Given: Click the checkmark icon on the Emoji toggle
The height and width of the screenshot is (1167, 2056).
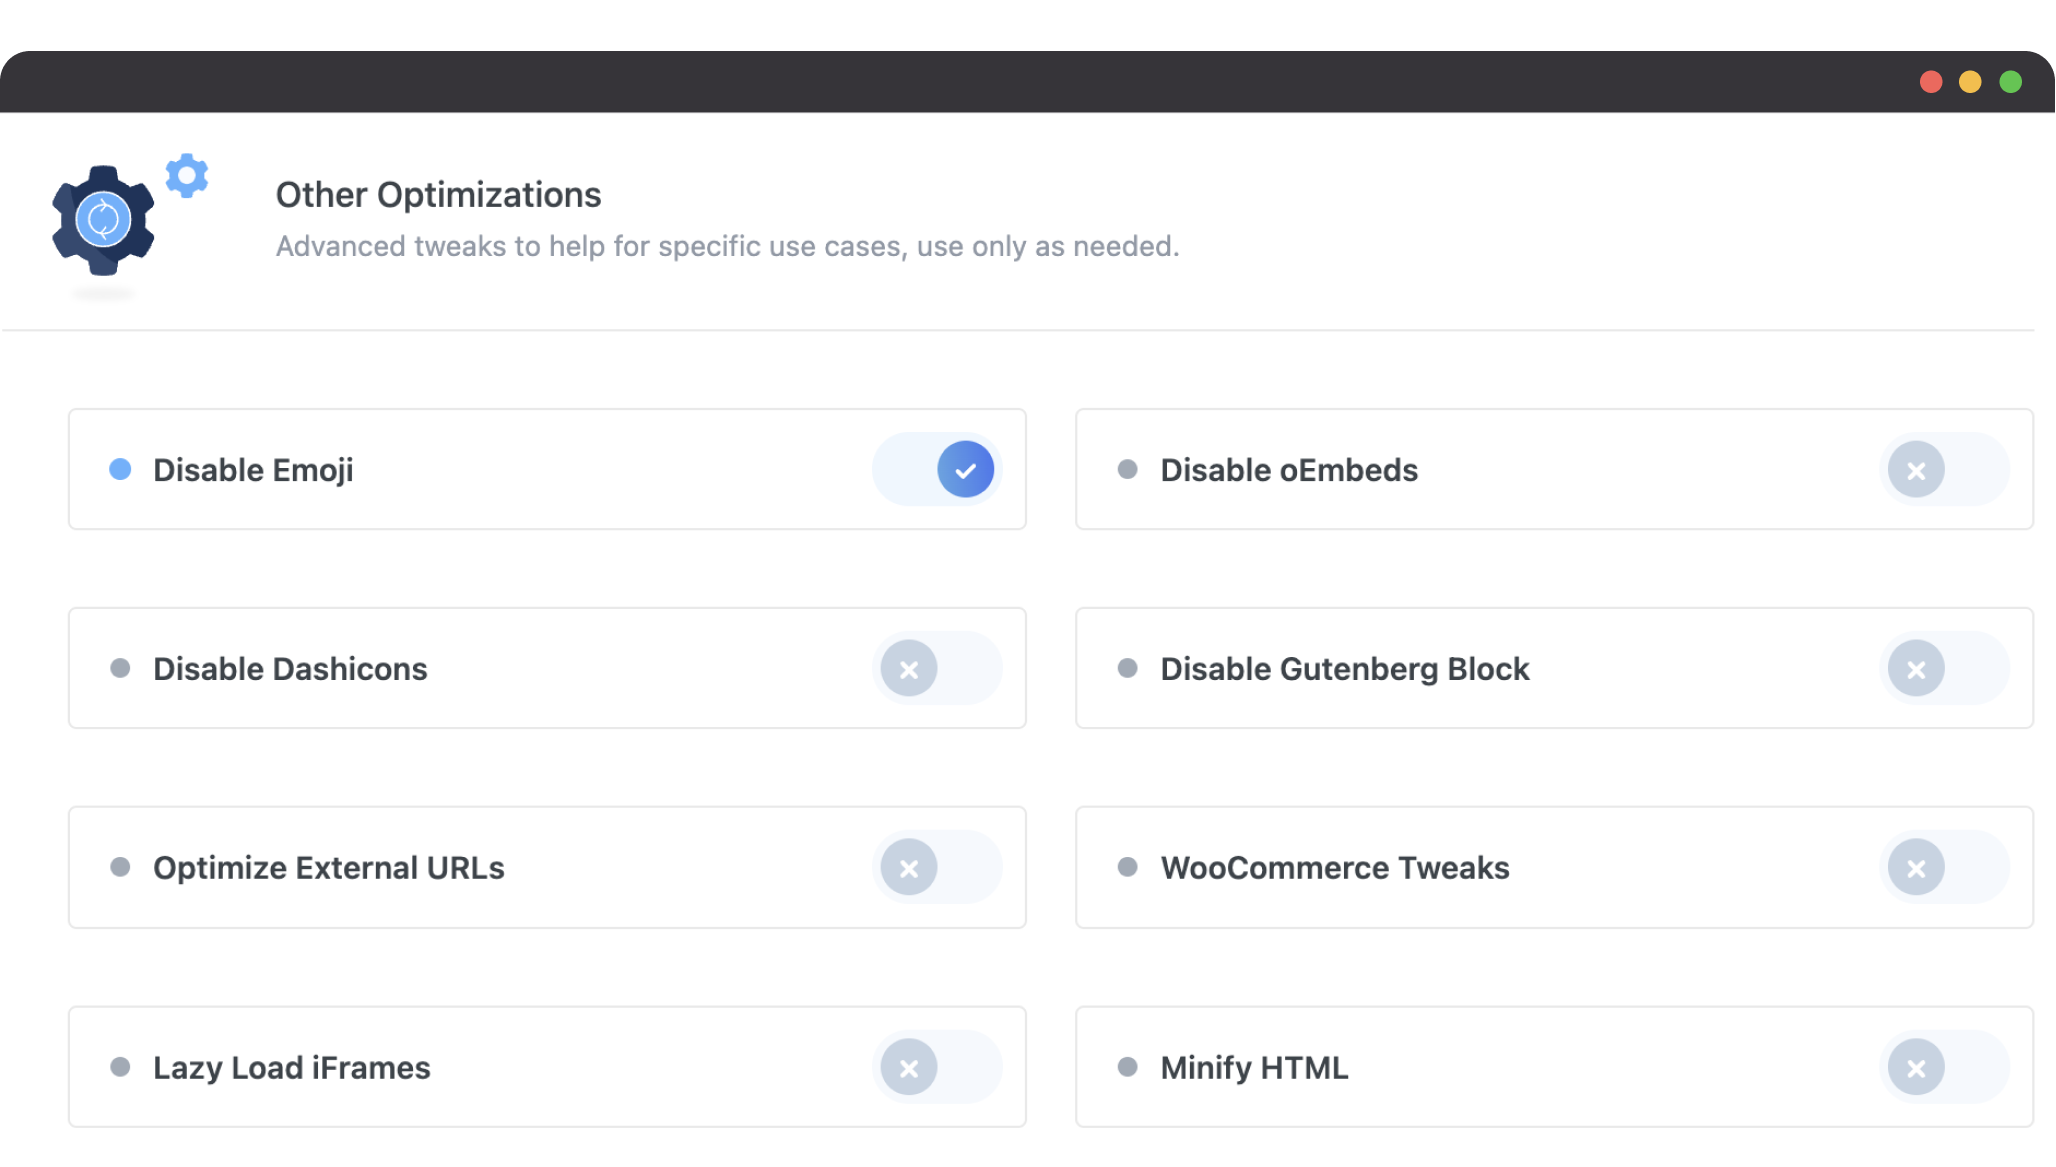Looking at the screenshot, I should tap(963, 469).
